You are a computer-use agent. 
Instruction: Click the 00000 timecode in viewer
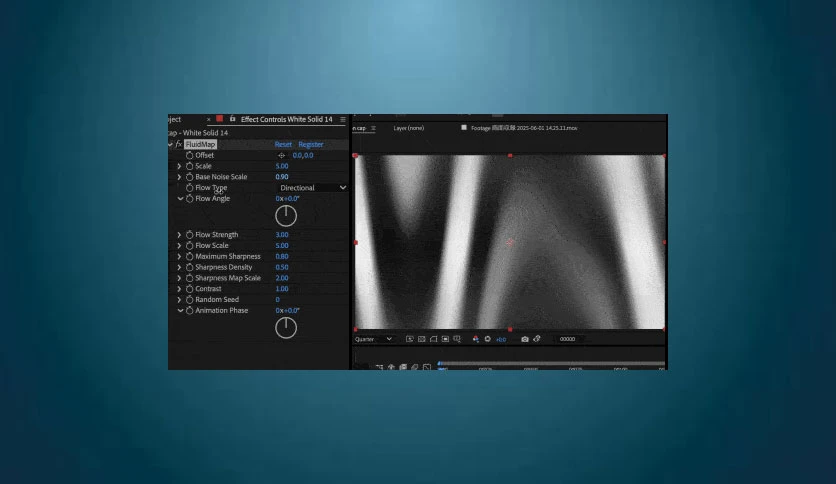coord(568,339)
